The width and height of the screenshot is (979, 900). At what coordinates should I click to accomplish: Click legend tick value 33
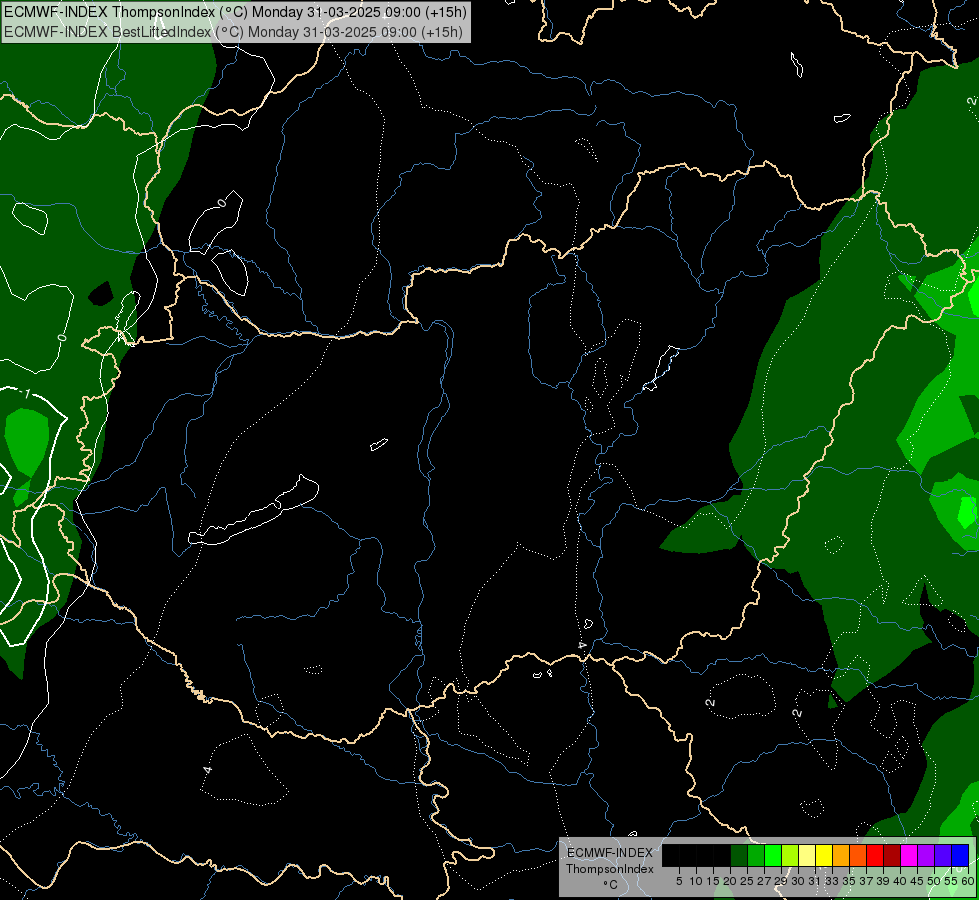(832, 881)
